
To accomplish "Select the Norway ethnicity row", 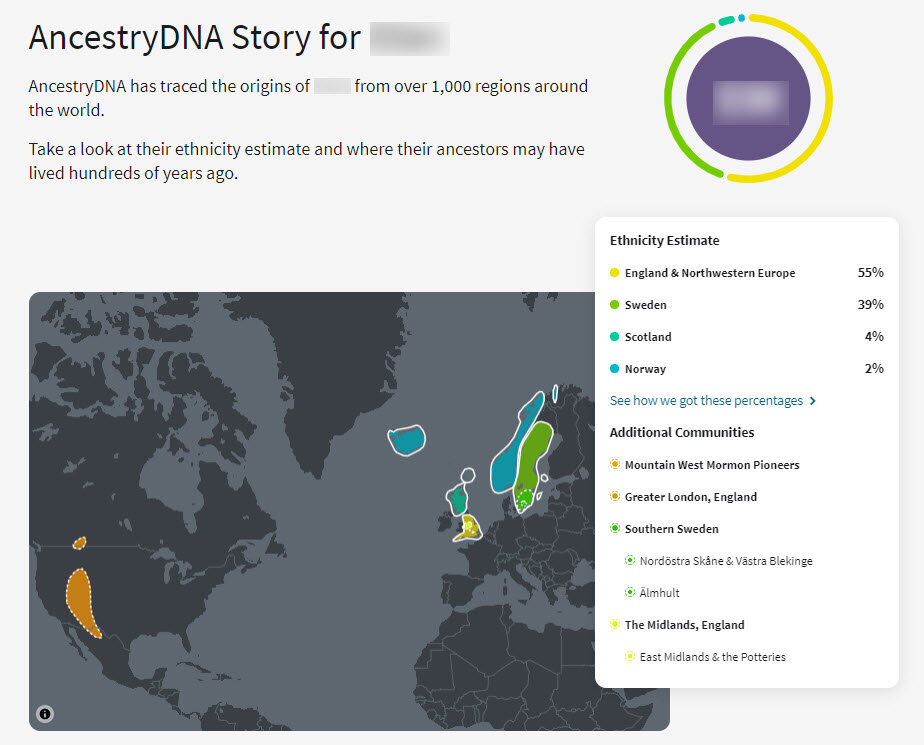I will click(x=747, y=369).
